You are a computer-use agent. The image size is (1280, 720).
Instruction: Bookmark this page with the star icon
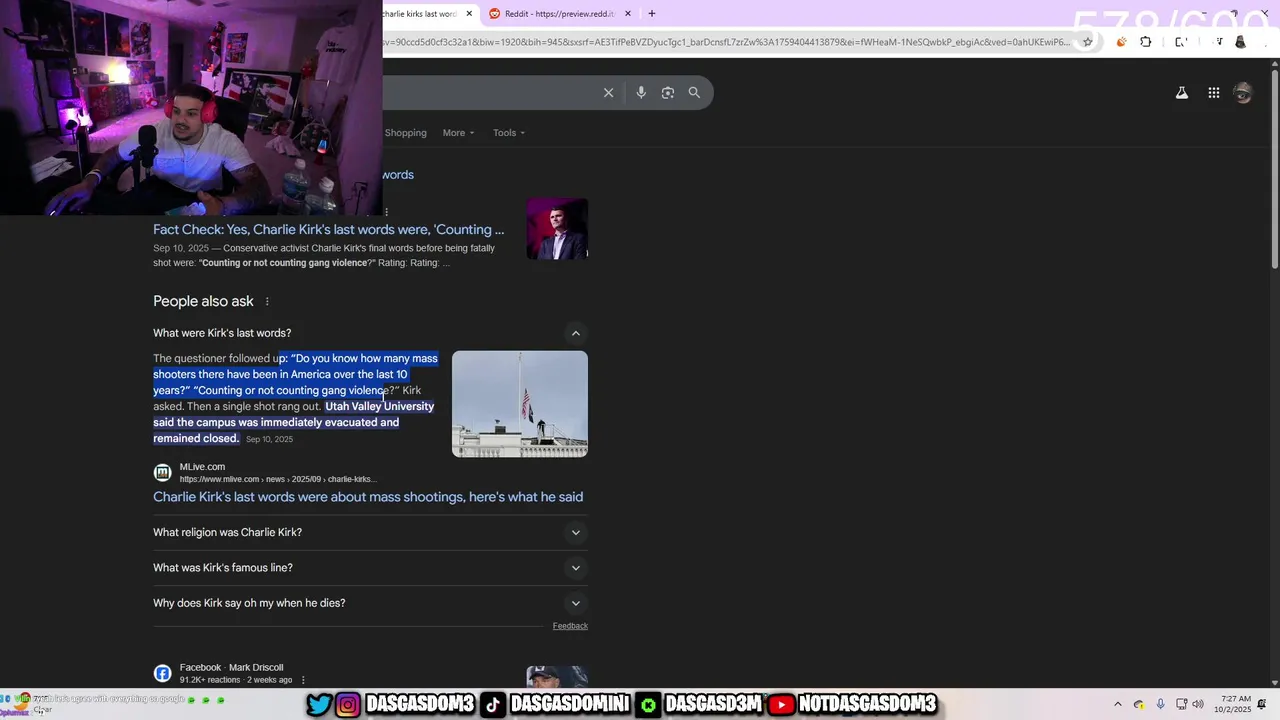1088,42
